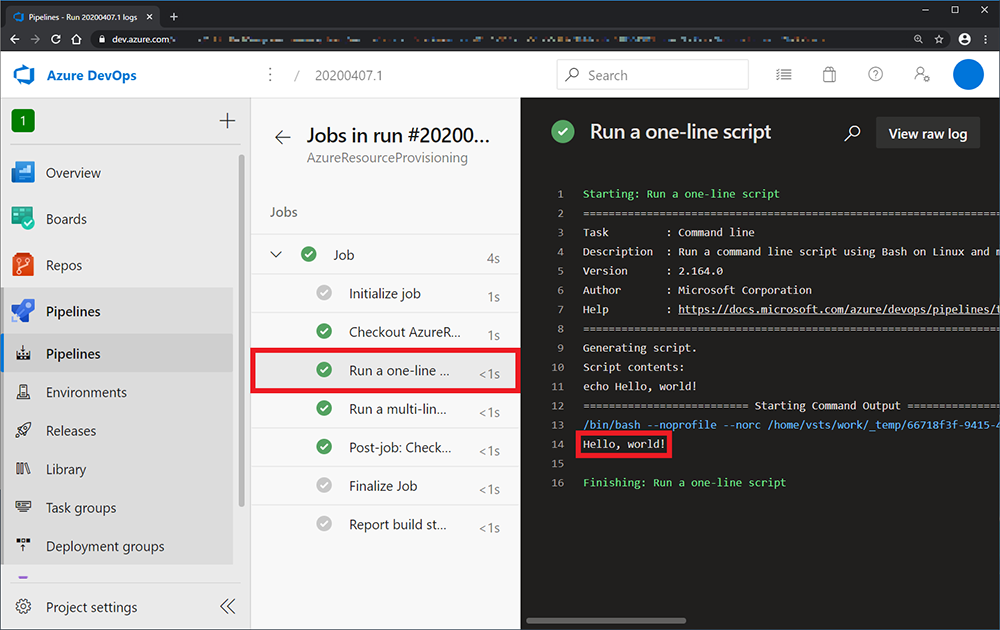Open the docs.microsoft.com help link in log

pyautogui.click(x=838, y=309)
